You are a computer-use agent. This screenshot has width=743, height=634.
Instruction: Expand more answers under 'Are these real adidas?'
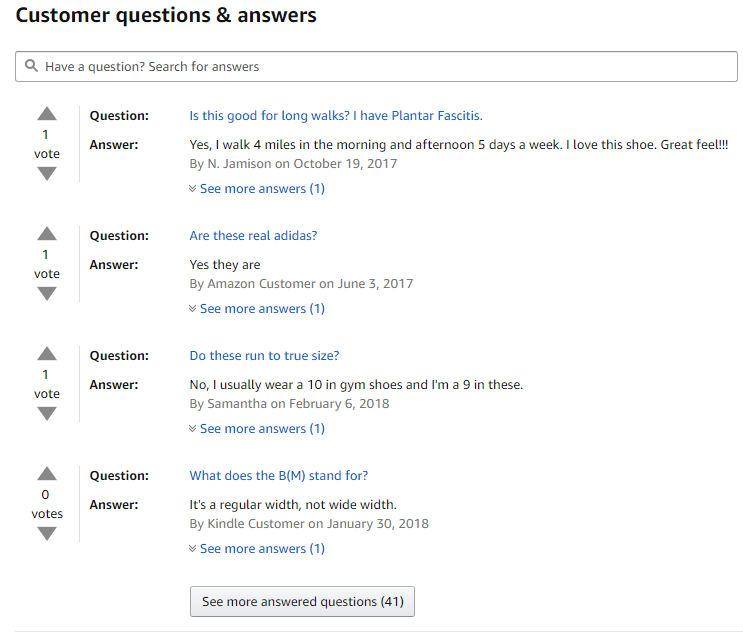[x=257, y=309]
